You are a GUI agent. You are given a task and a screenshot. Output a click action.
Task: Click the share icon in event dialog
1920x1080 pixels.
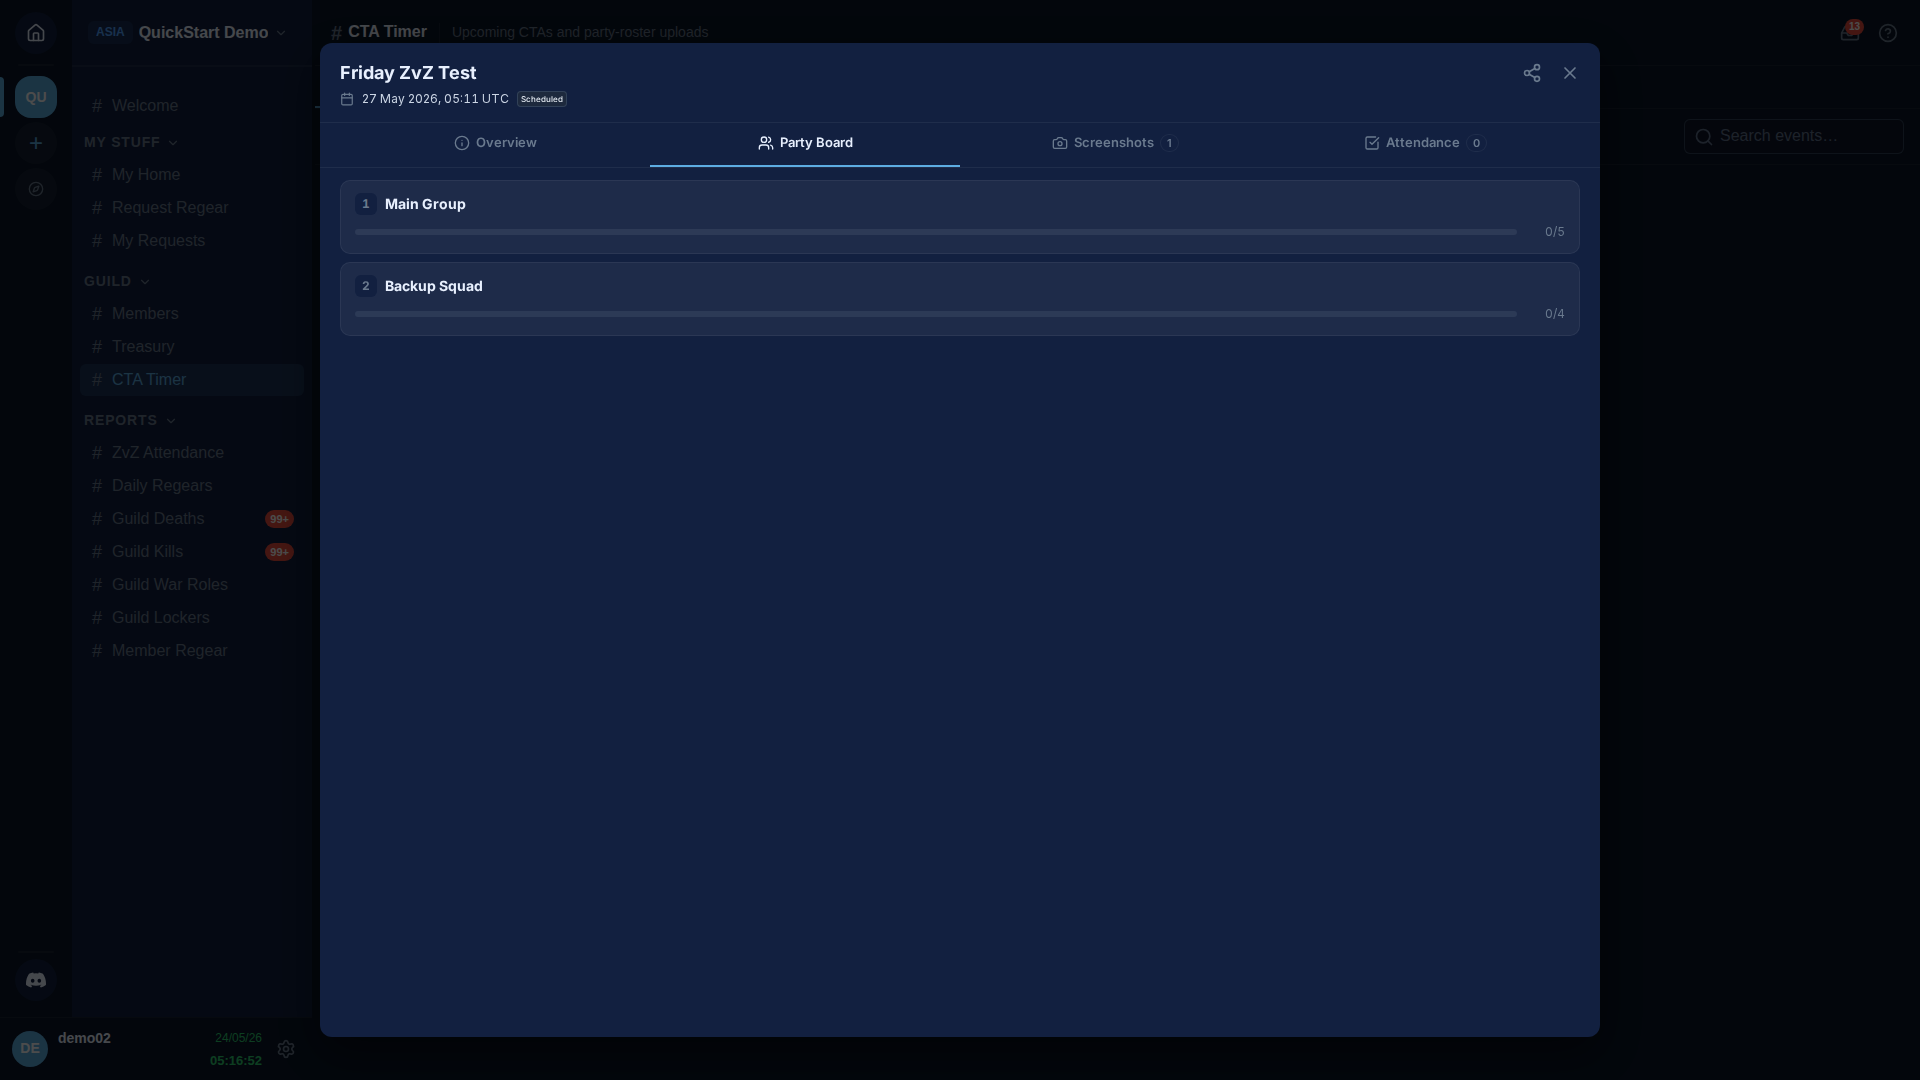point(1531,73)
